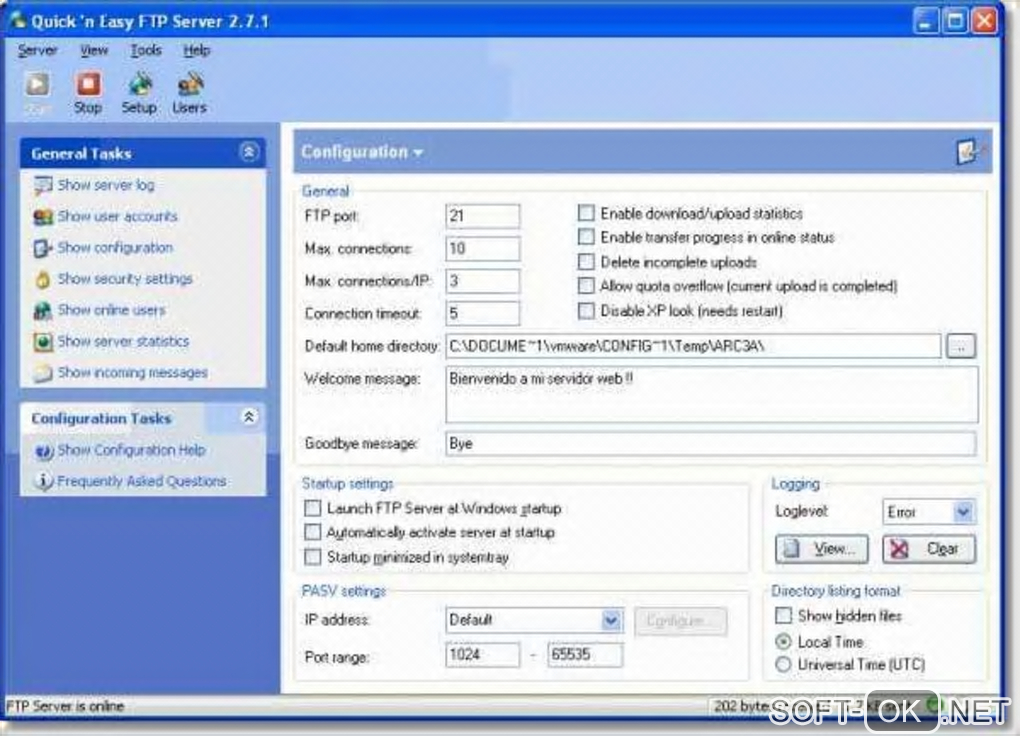
Task: Collapse the General Tasks panel
Action: (248, 152)
